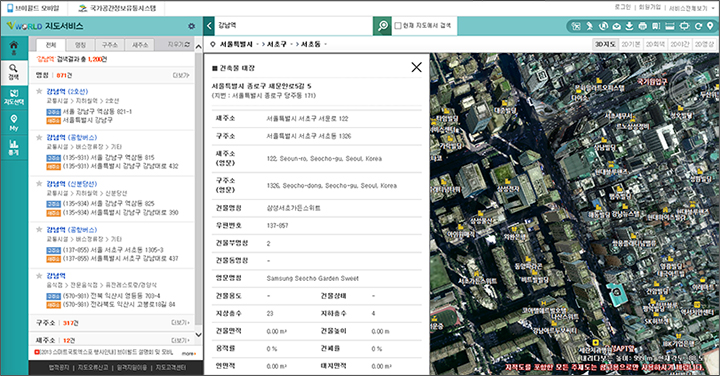Screen dimensions: 720x376
Task: Select the 구주소 results tab
Action: (x=110, y=45)
